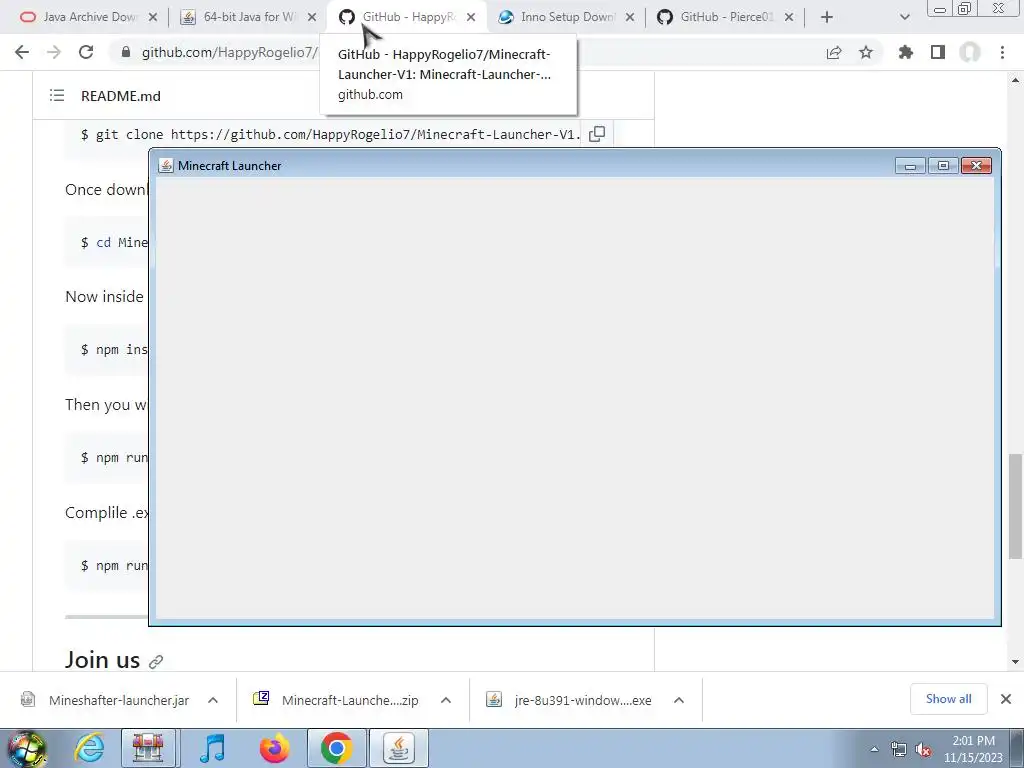This screenshot has height=768, width=1024.
Task: Open Chrome three-dot menu
Action: point(1002,52)
